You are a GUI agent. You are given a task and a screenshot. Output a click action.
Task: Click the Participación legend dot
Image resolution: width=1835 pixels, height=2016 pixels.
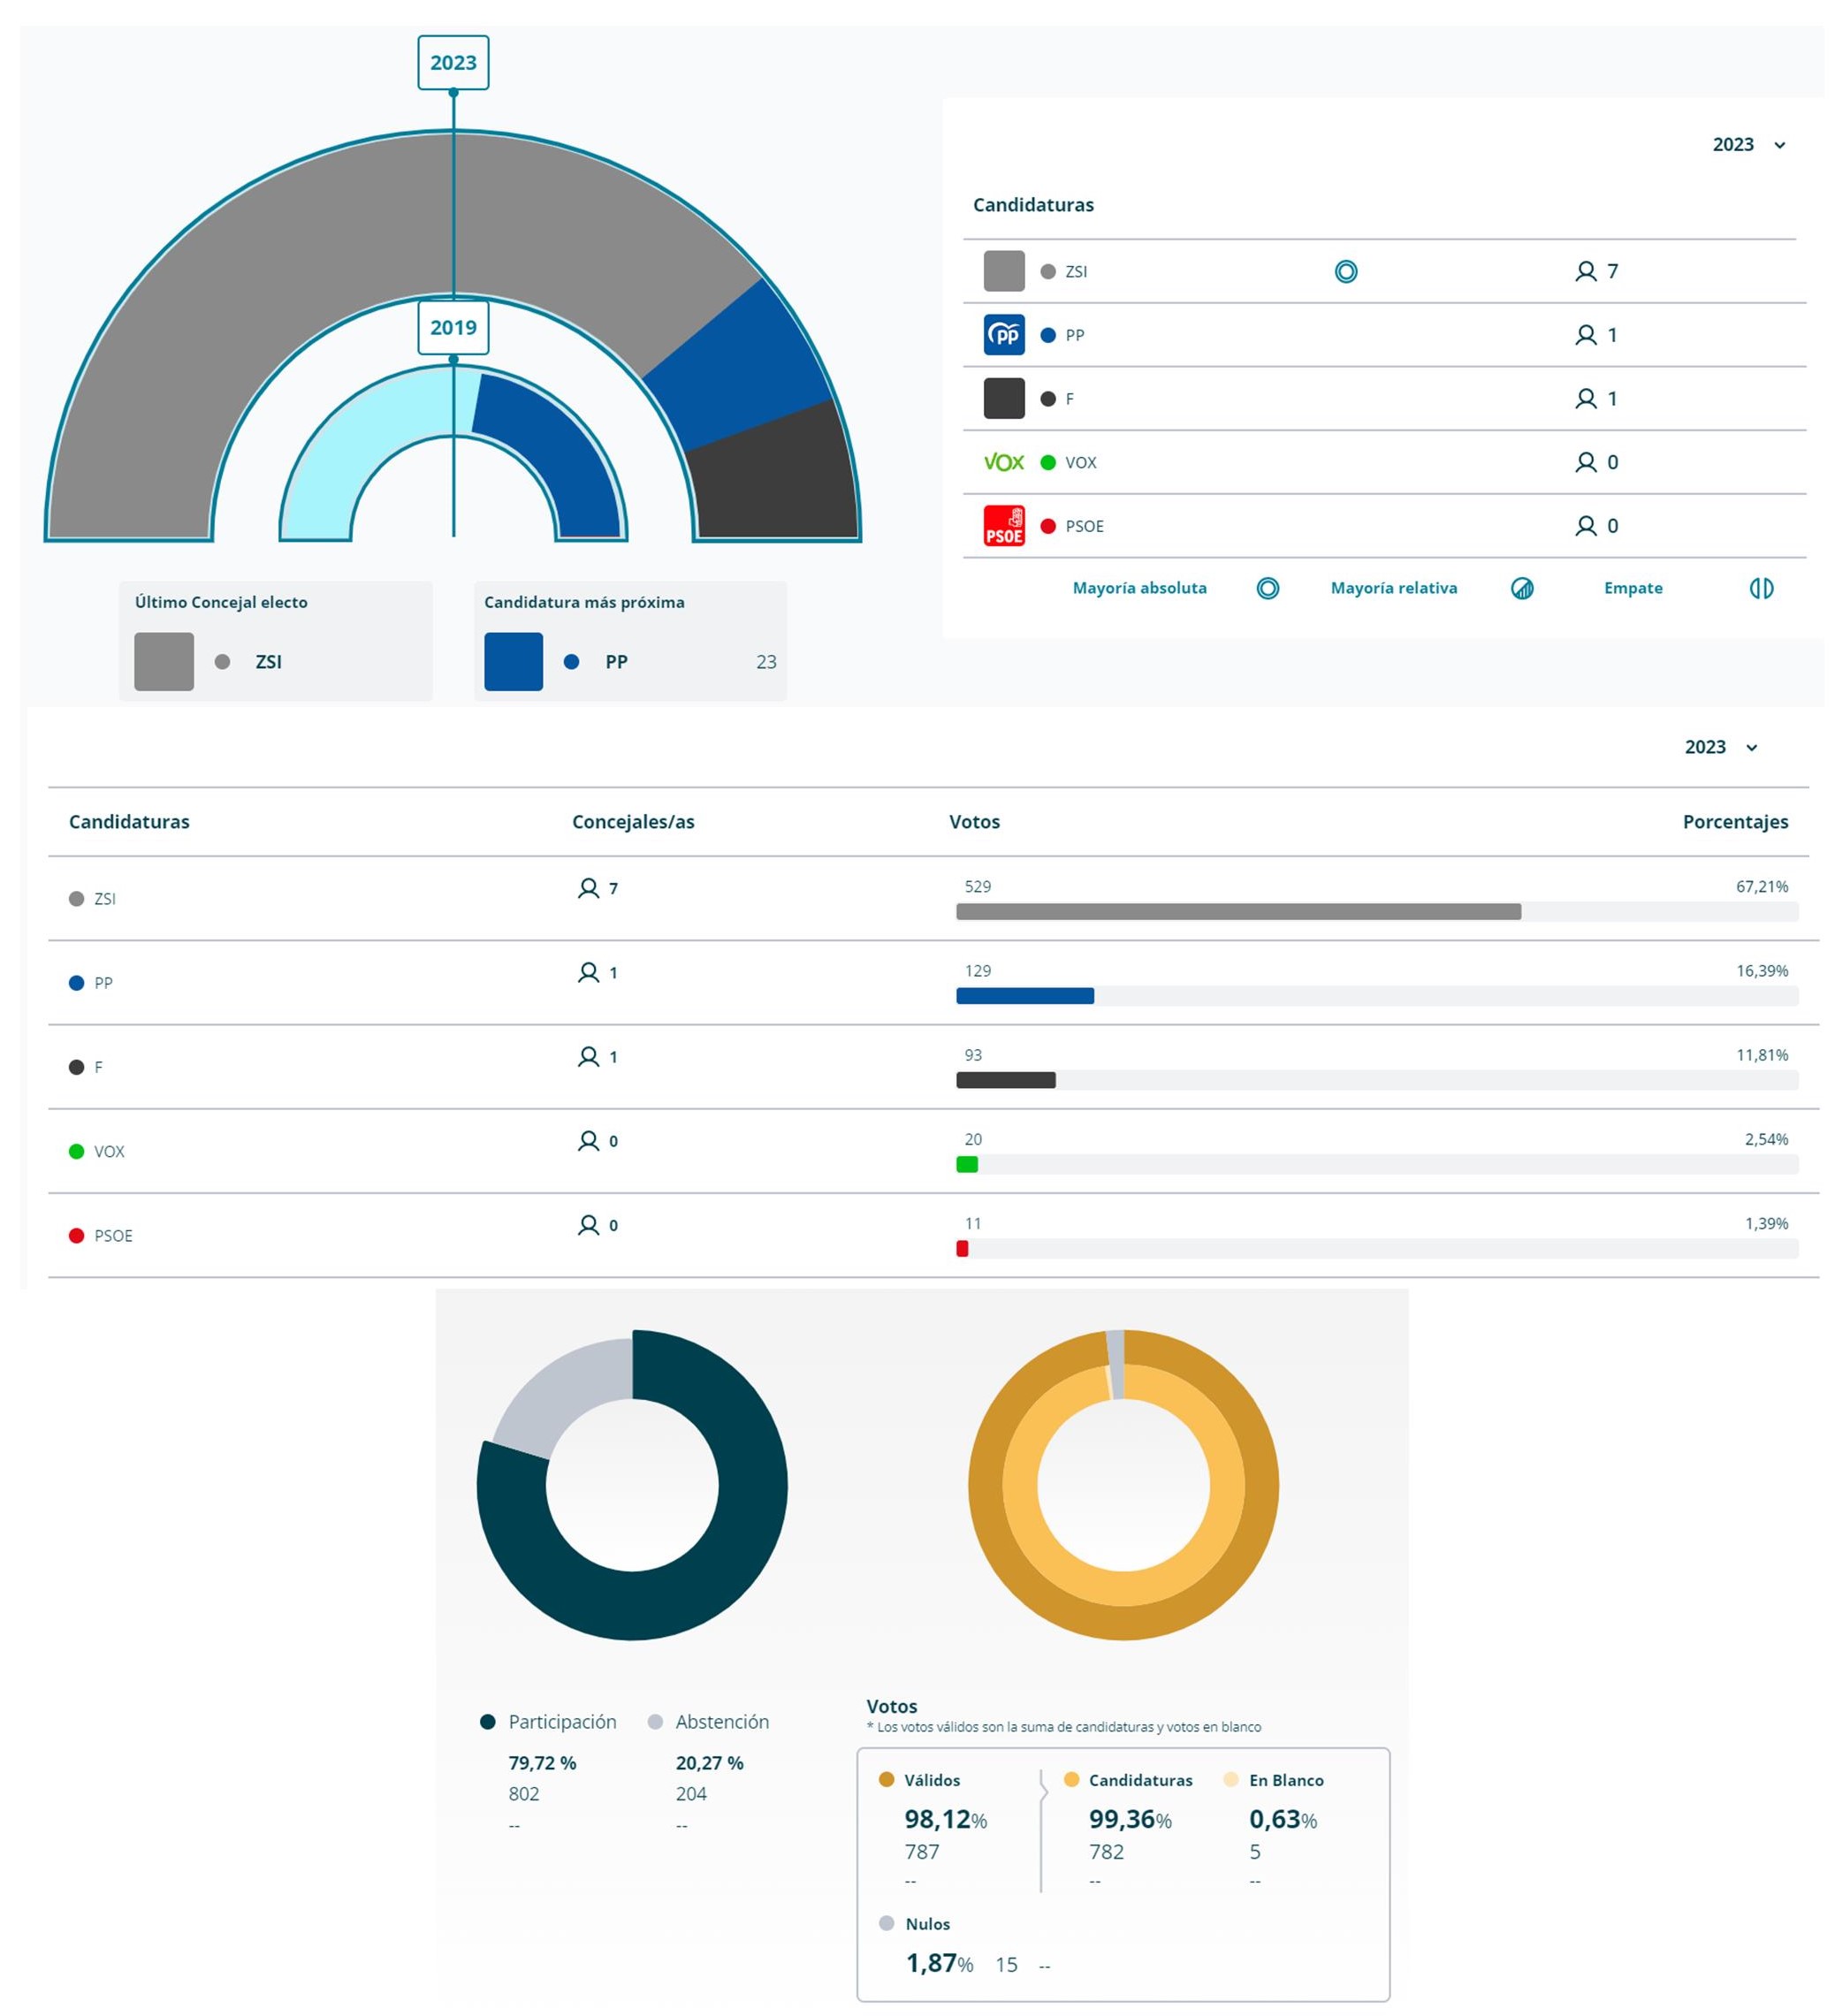click(x=488, y=1721)
